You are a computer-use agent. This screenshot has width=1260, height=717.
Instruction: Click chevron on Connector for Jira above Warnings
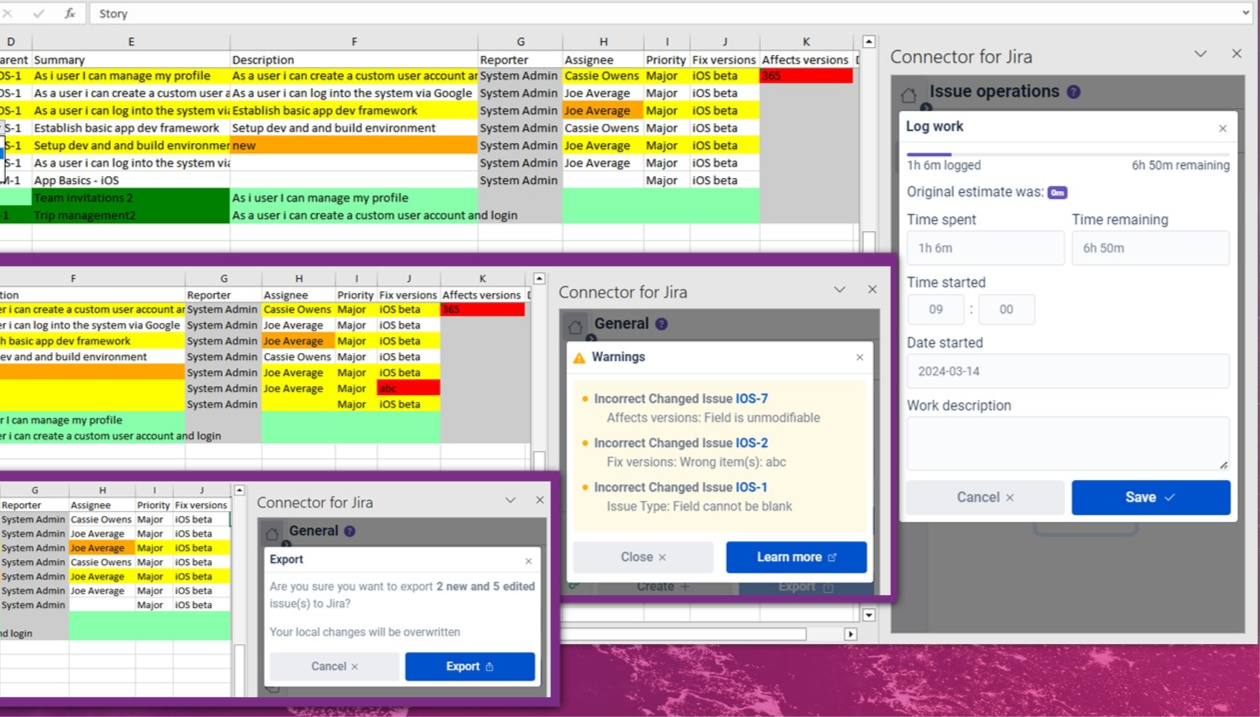point(839,290)
